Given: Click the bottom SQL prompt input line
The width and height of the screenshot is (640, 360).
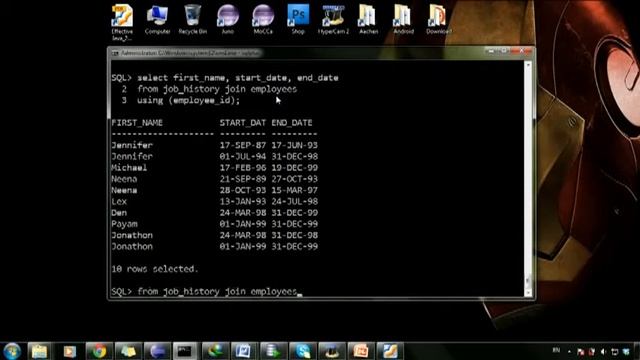Looking at the screenshot, I should pos(207,291).
